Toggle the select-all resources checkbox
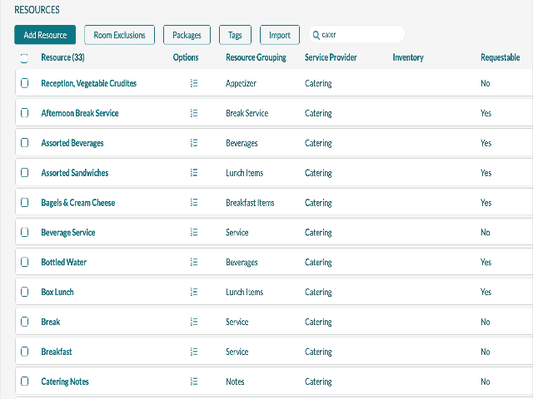Viewport: 533px width, 399px height. [x=24, y=58]
